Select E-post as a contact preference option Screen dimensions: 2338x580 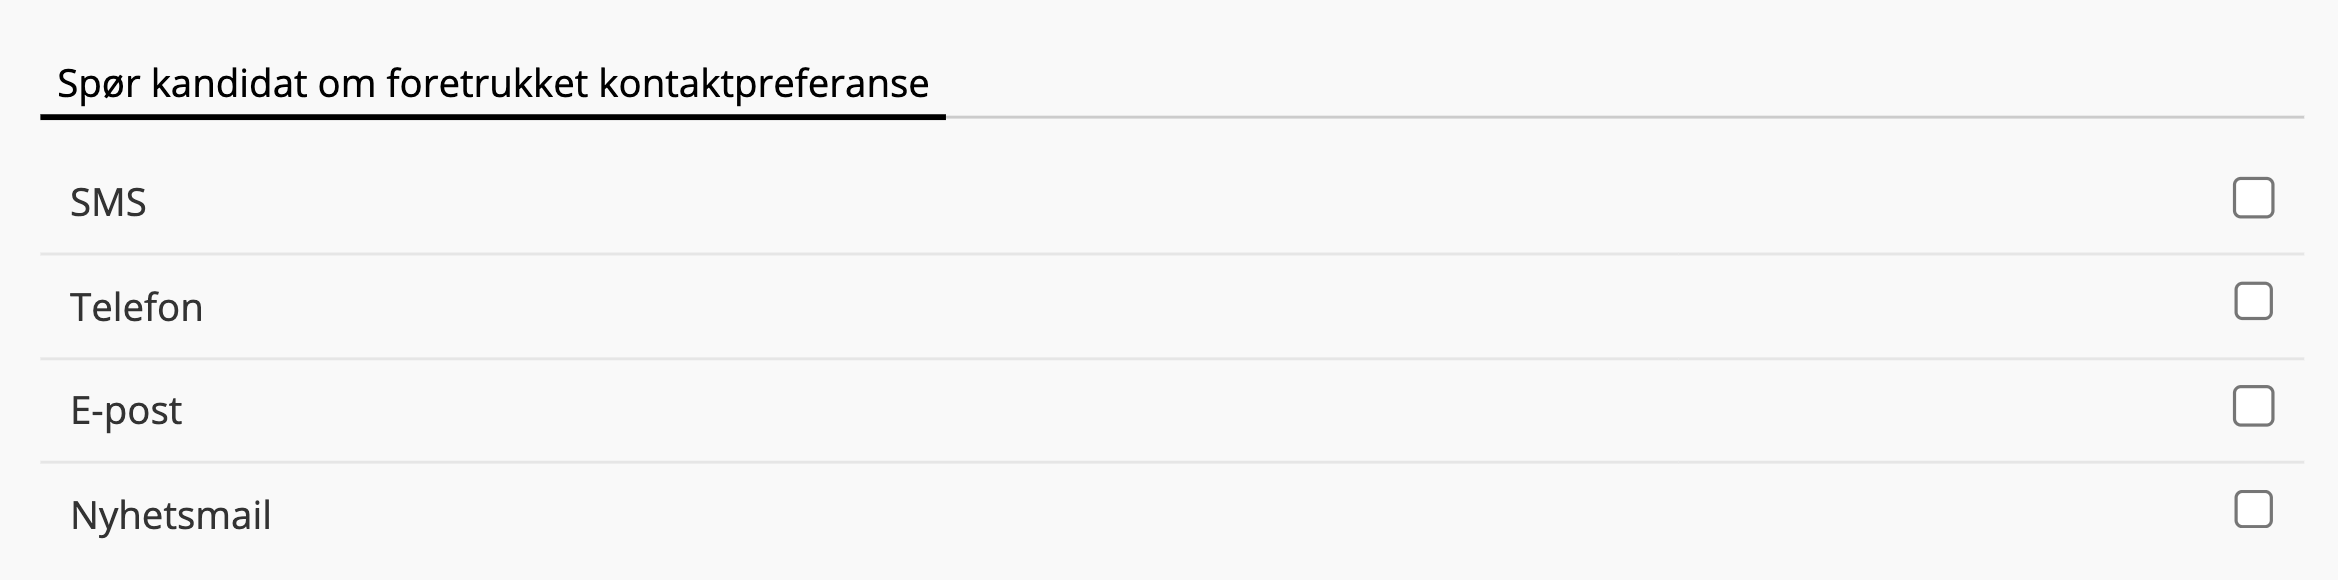(x=2253, y=406)
